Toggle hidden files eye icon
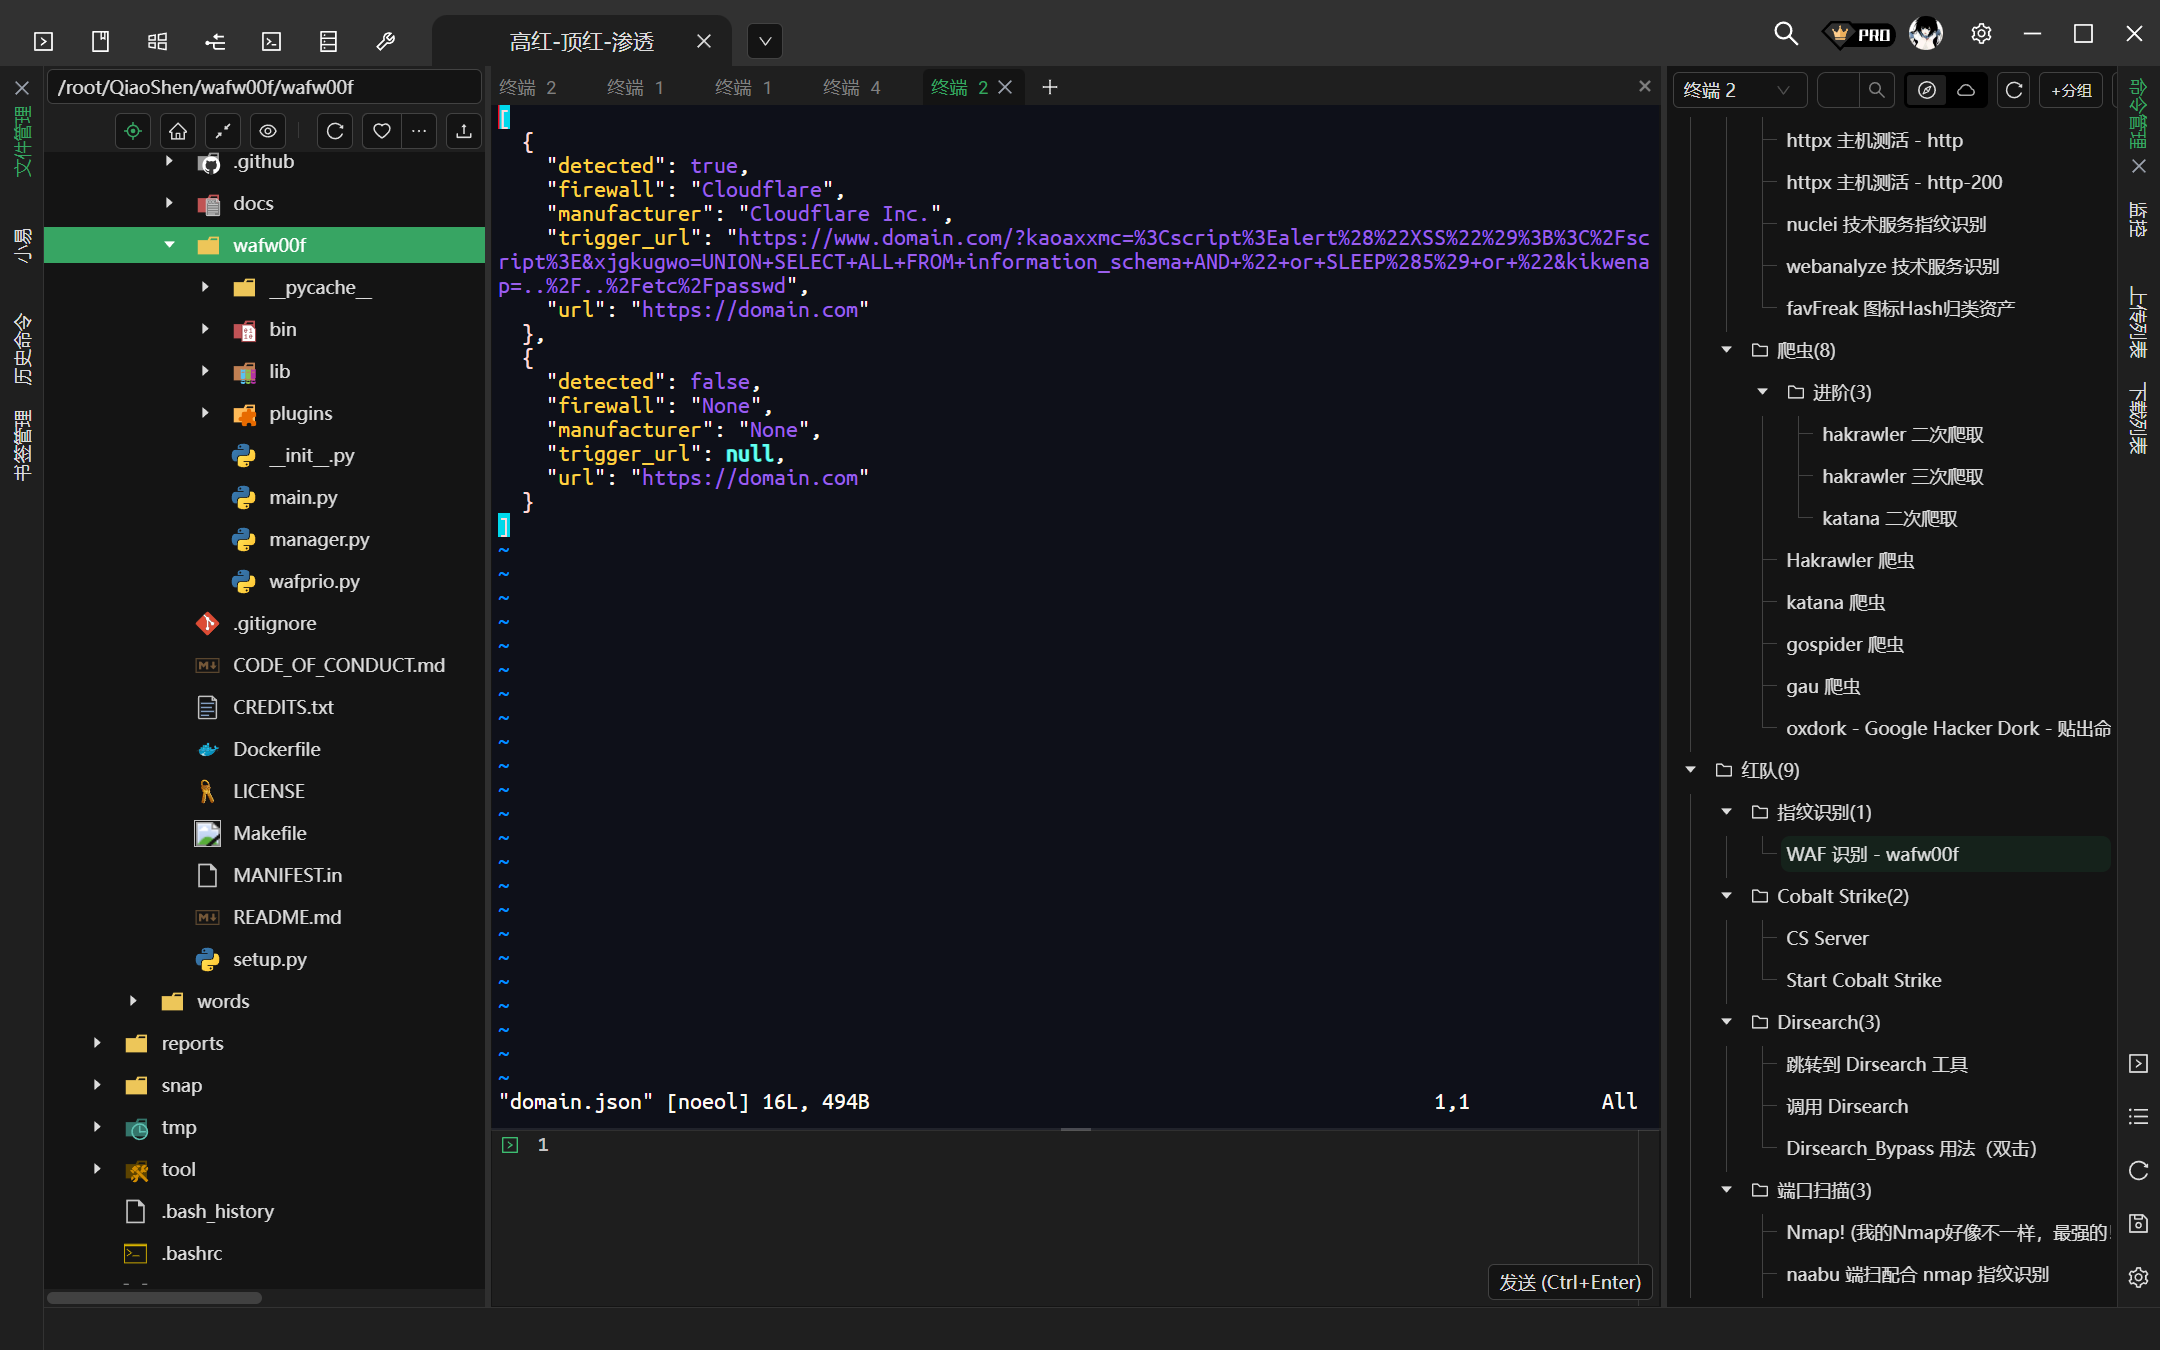 pyautogui.click(x=268, y=131)
